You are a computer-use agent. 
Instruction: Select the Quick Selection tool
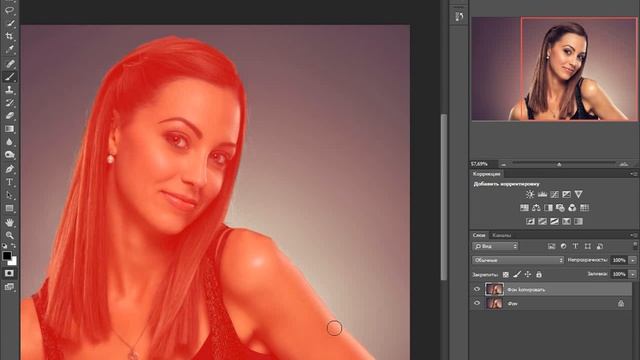pyautogui.click(x=9, y=23)
